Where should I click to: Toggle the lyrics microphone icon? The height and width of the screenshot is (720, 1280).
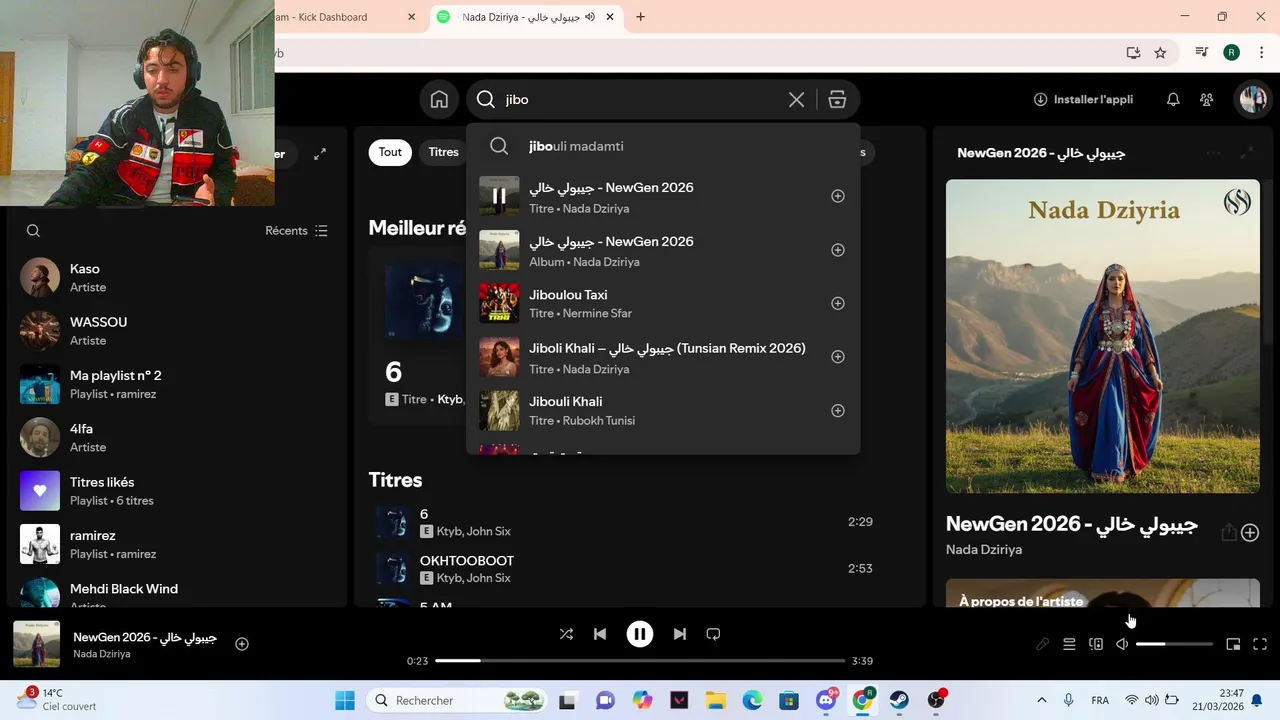coord(1042,644)
